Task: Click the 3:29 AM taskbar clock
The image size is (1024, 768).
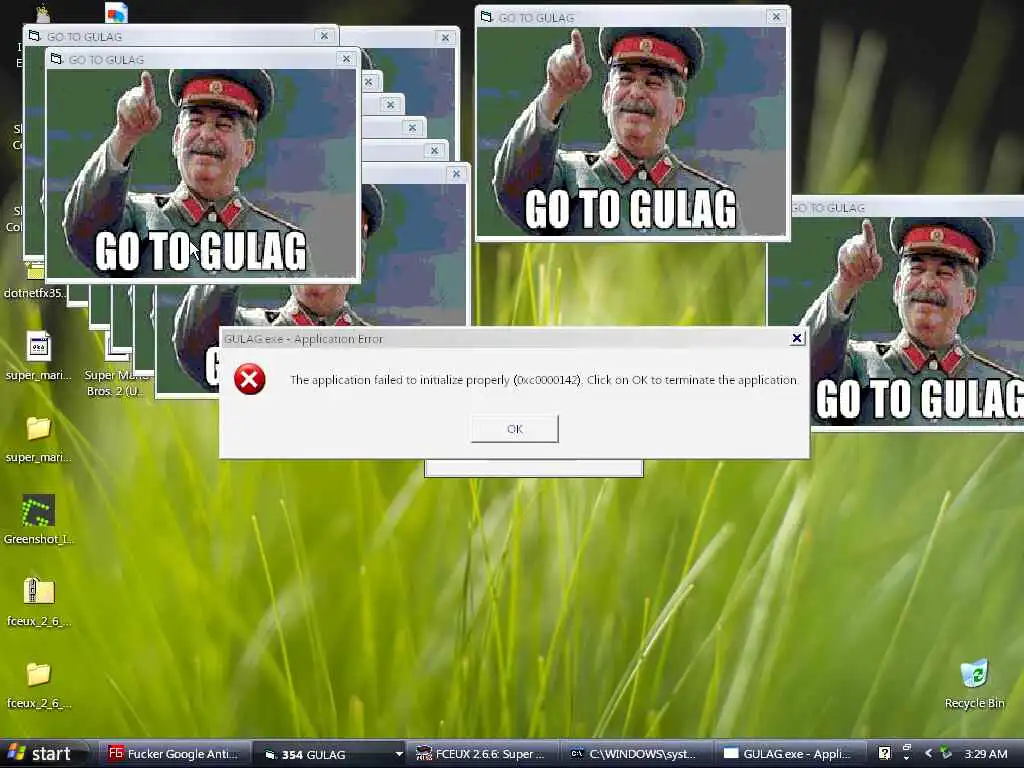Action: 985,754
